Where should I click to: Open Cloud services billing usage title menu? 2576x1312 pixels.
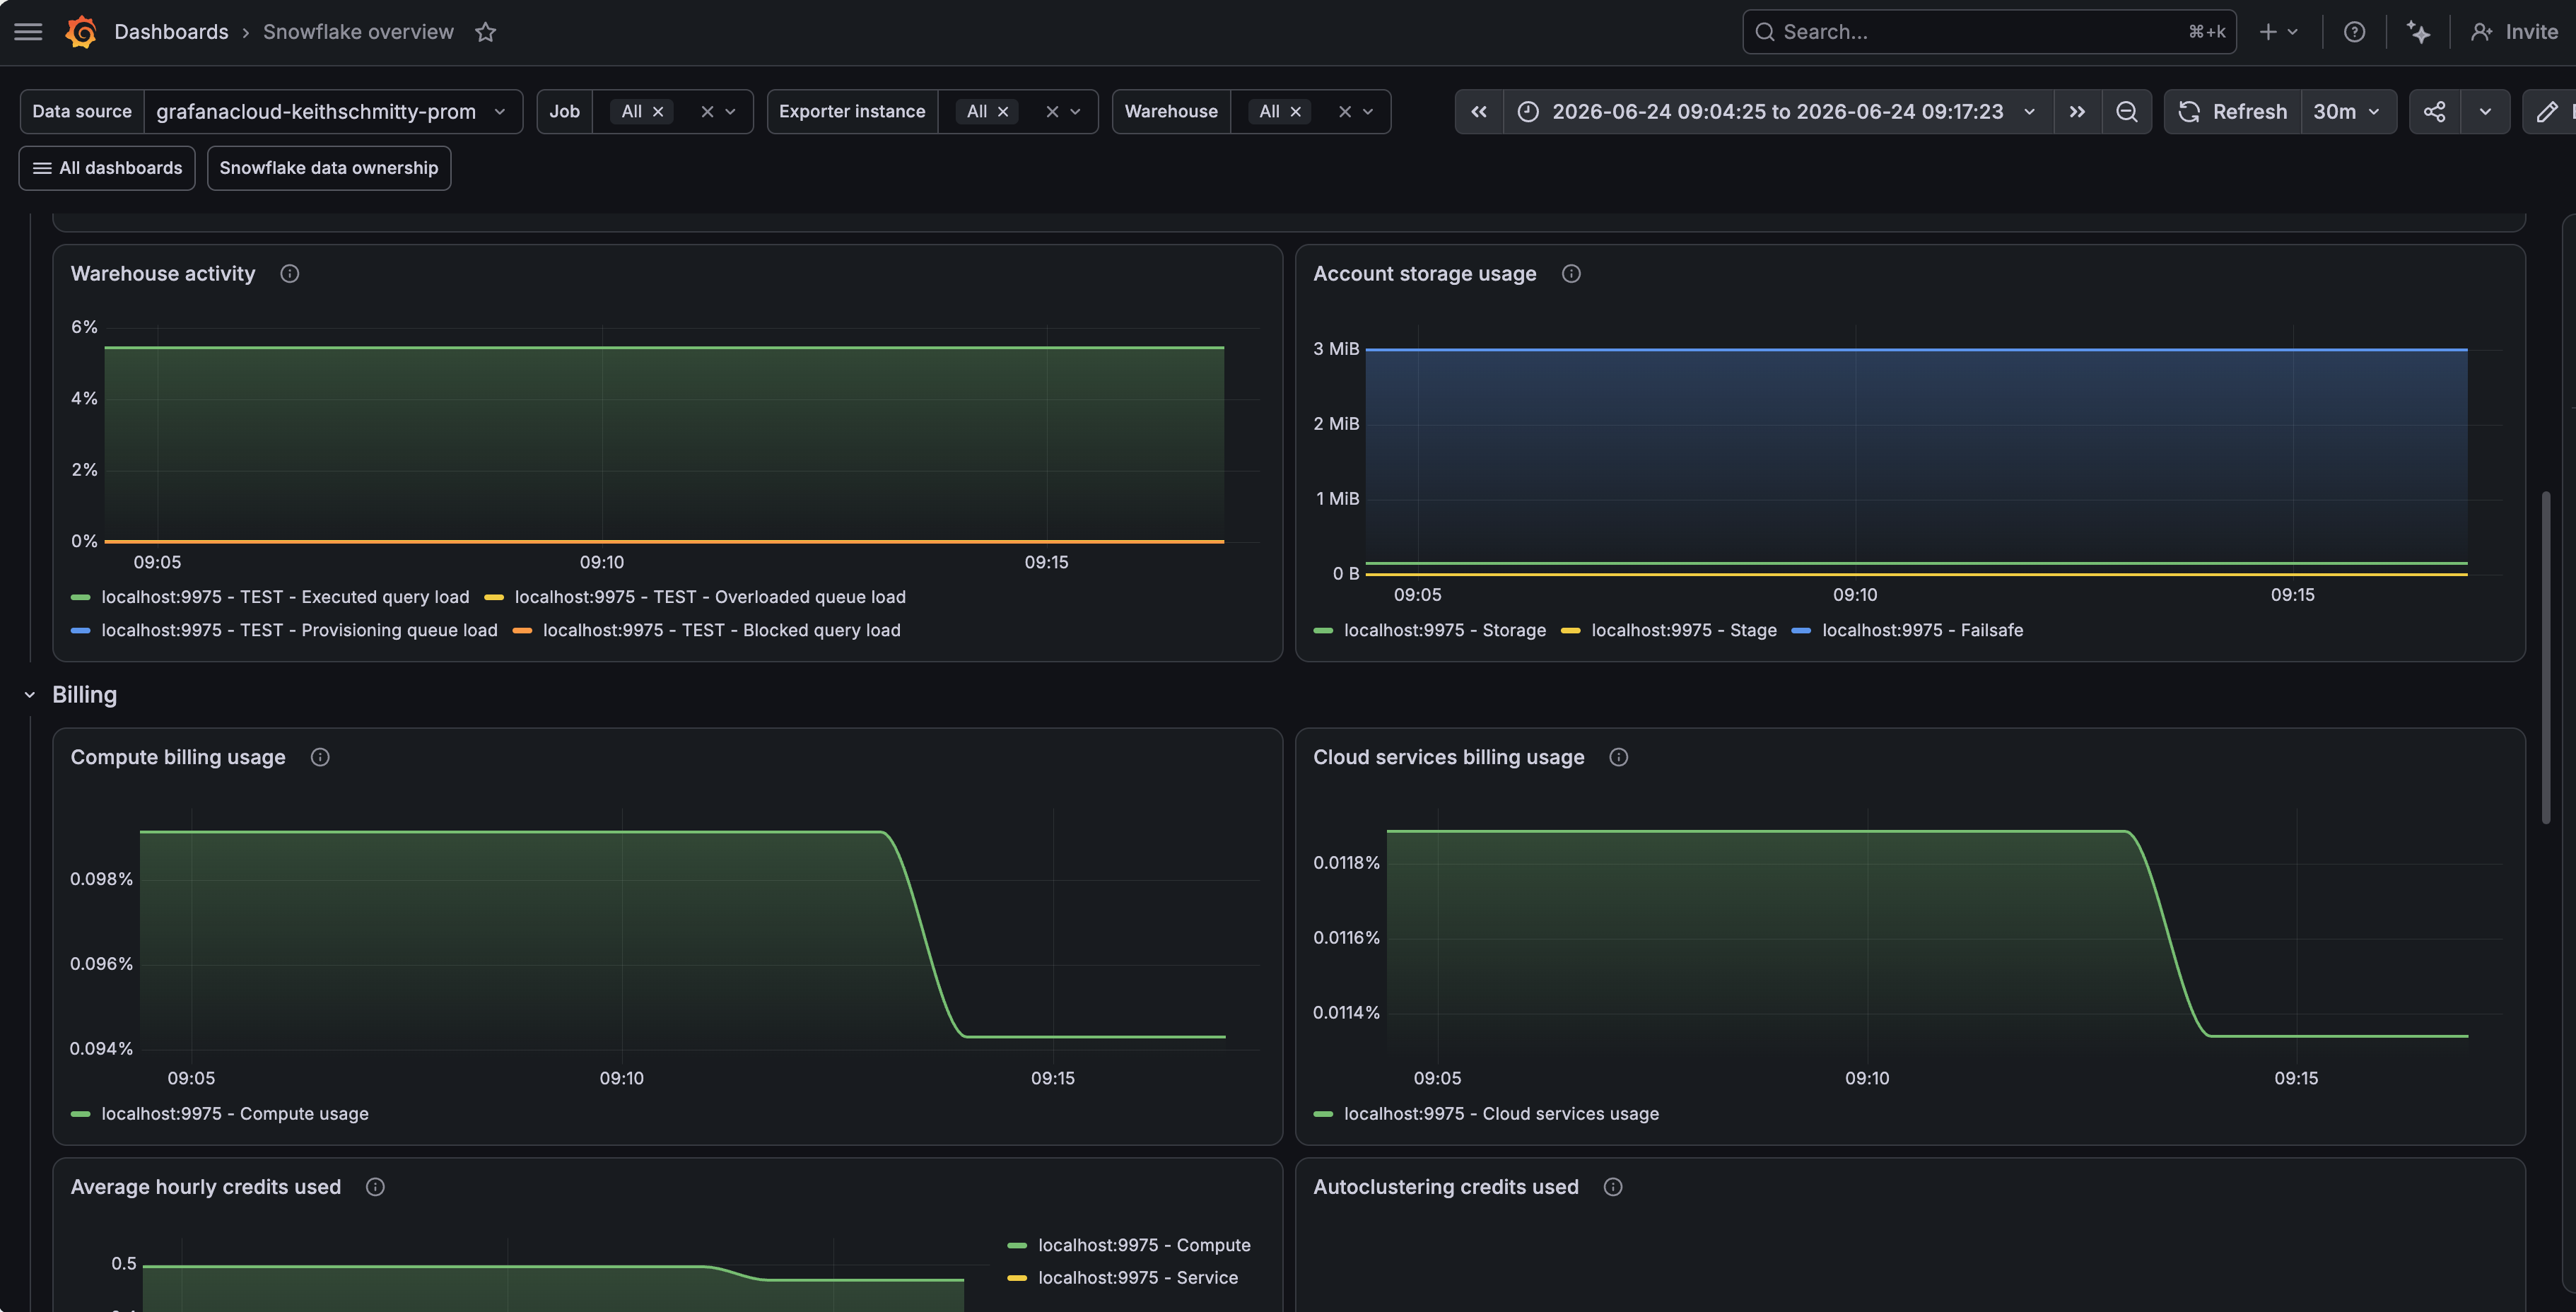[1448, 757]
